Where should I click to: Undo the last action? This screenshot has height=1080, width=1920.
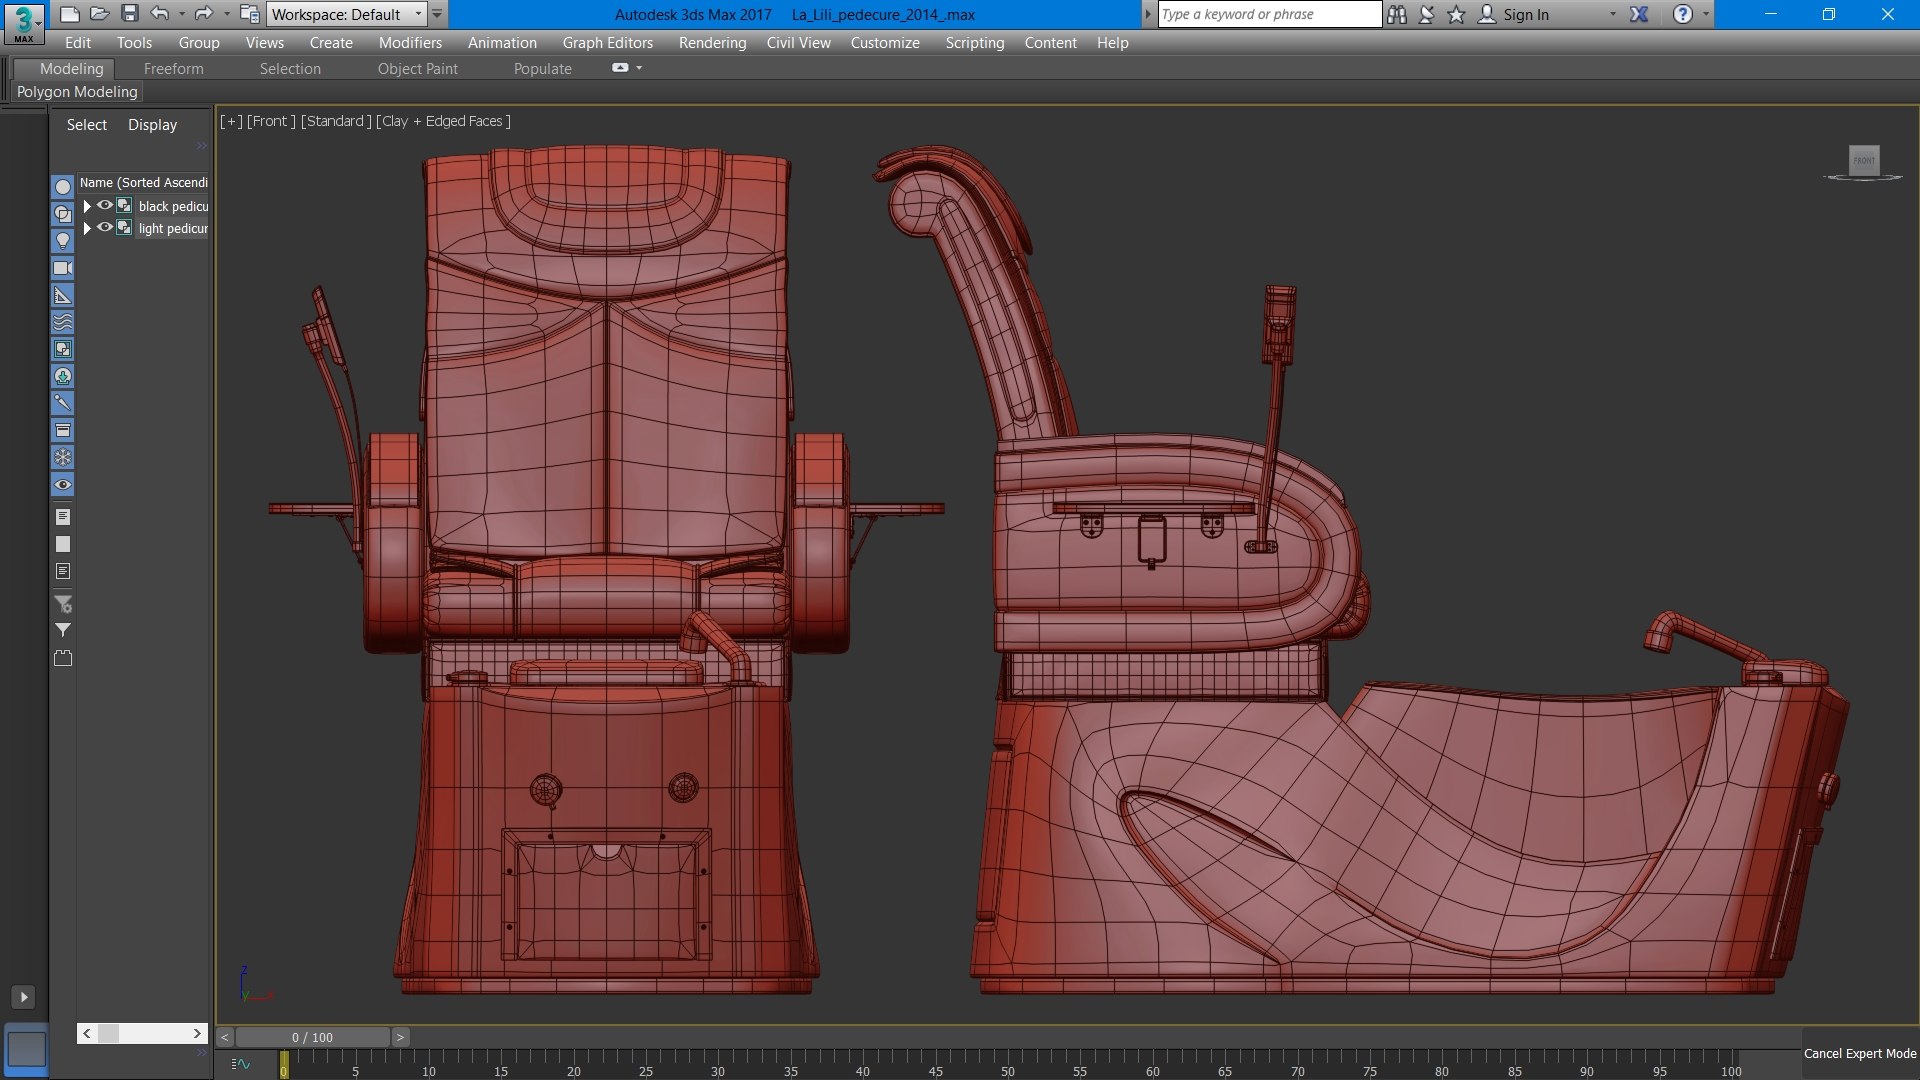coord(159,14)
